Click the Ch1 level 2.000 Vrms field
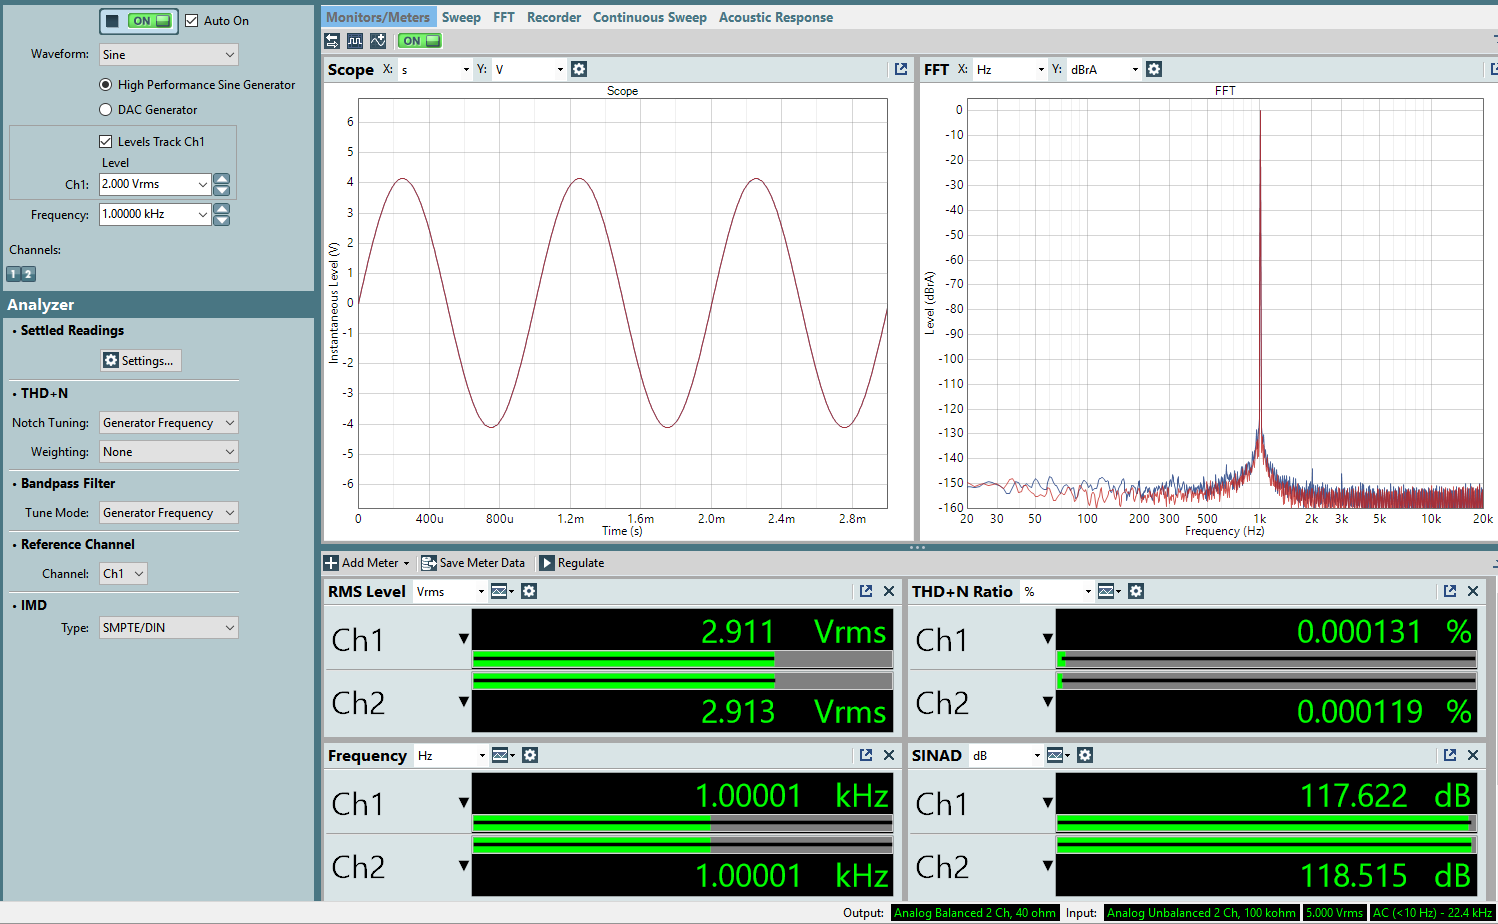 [x=155, y=184]
